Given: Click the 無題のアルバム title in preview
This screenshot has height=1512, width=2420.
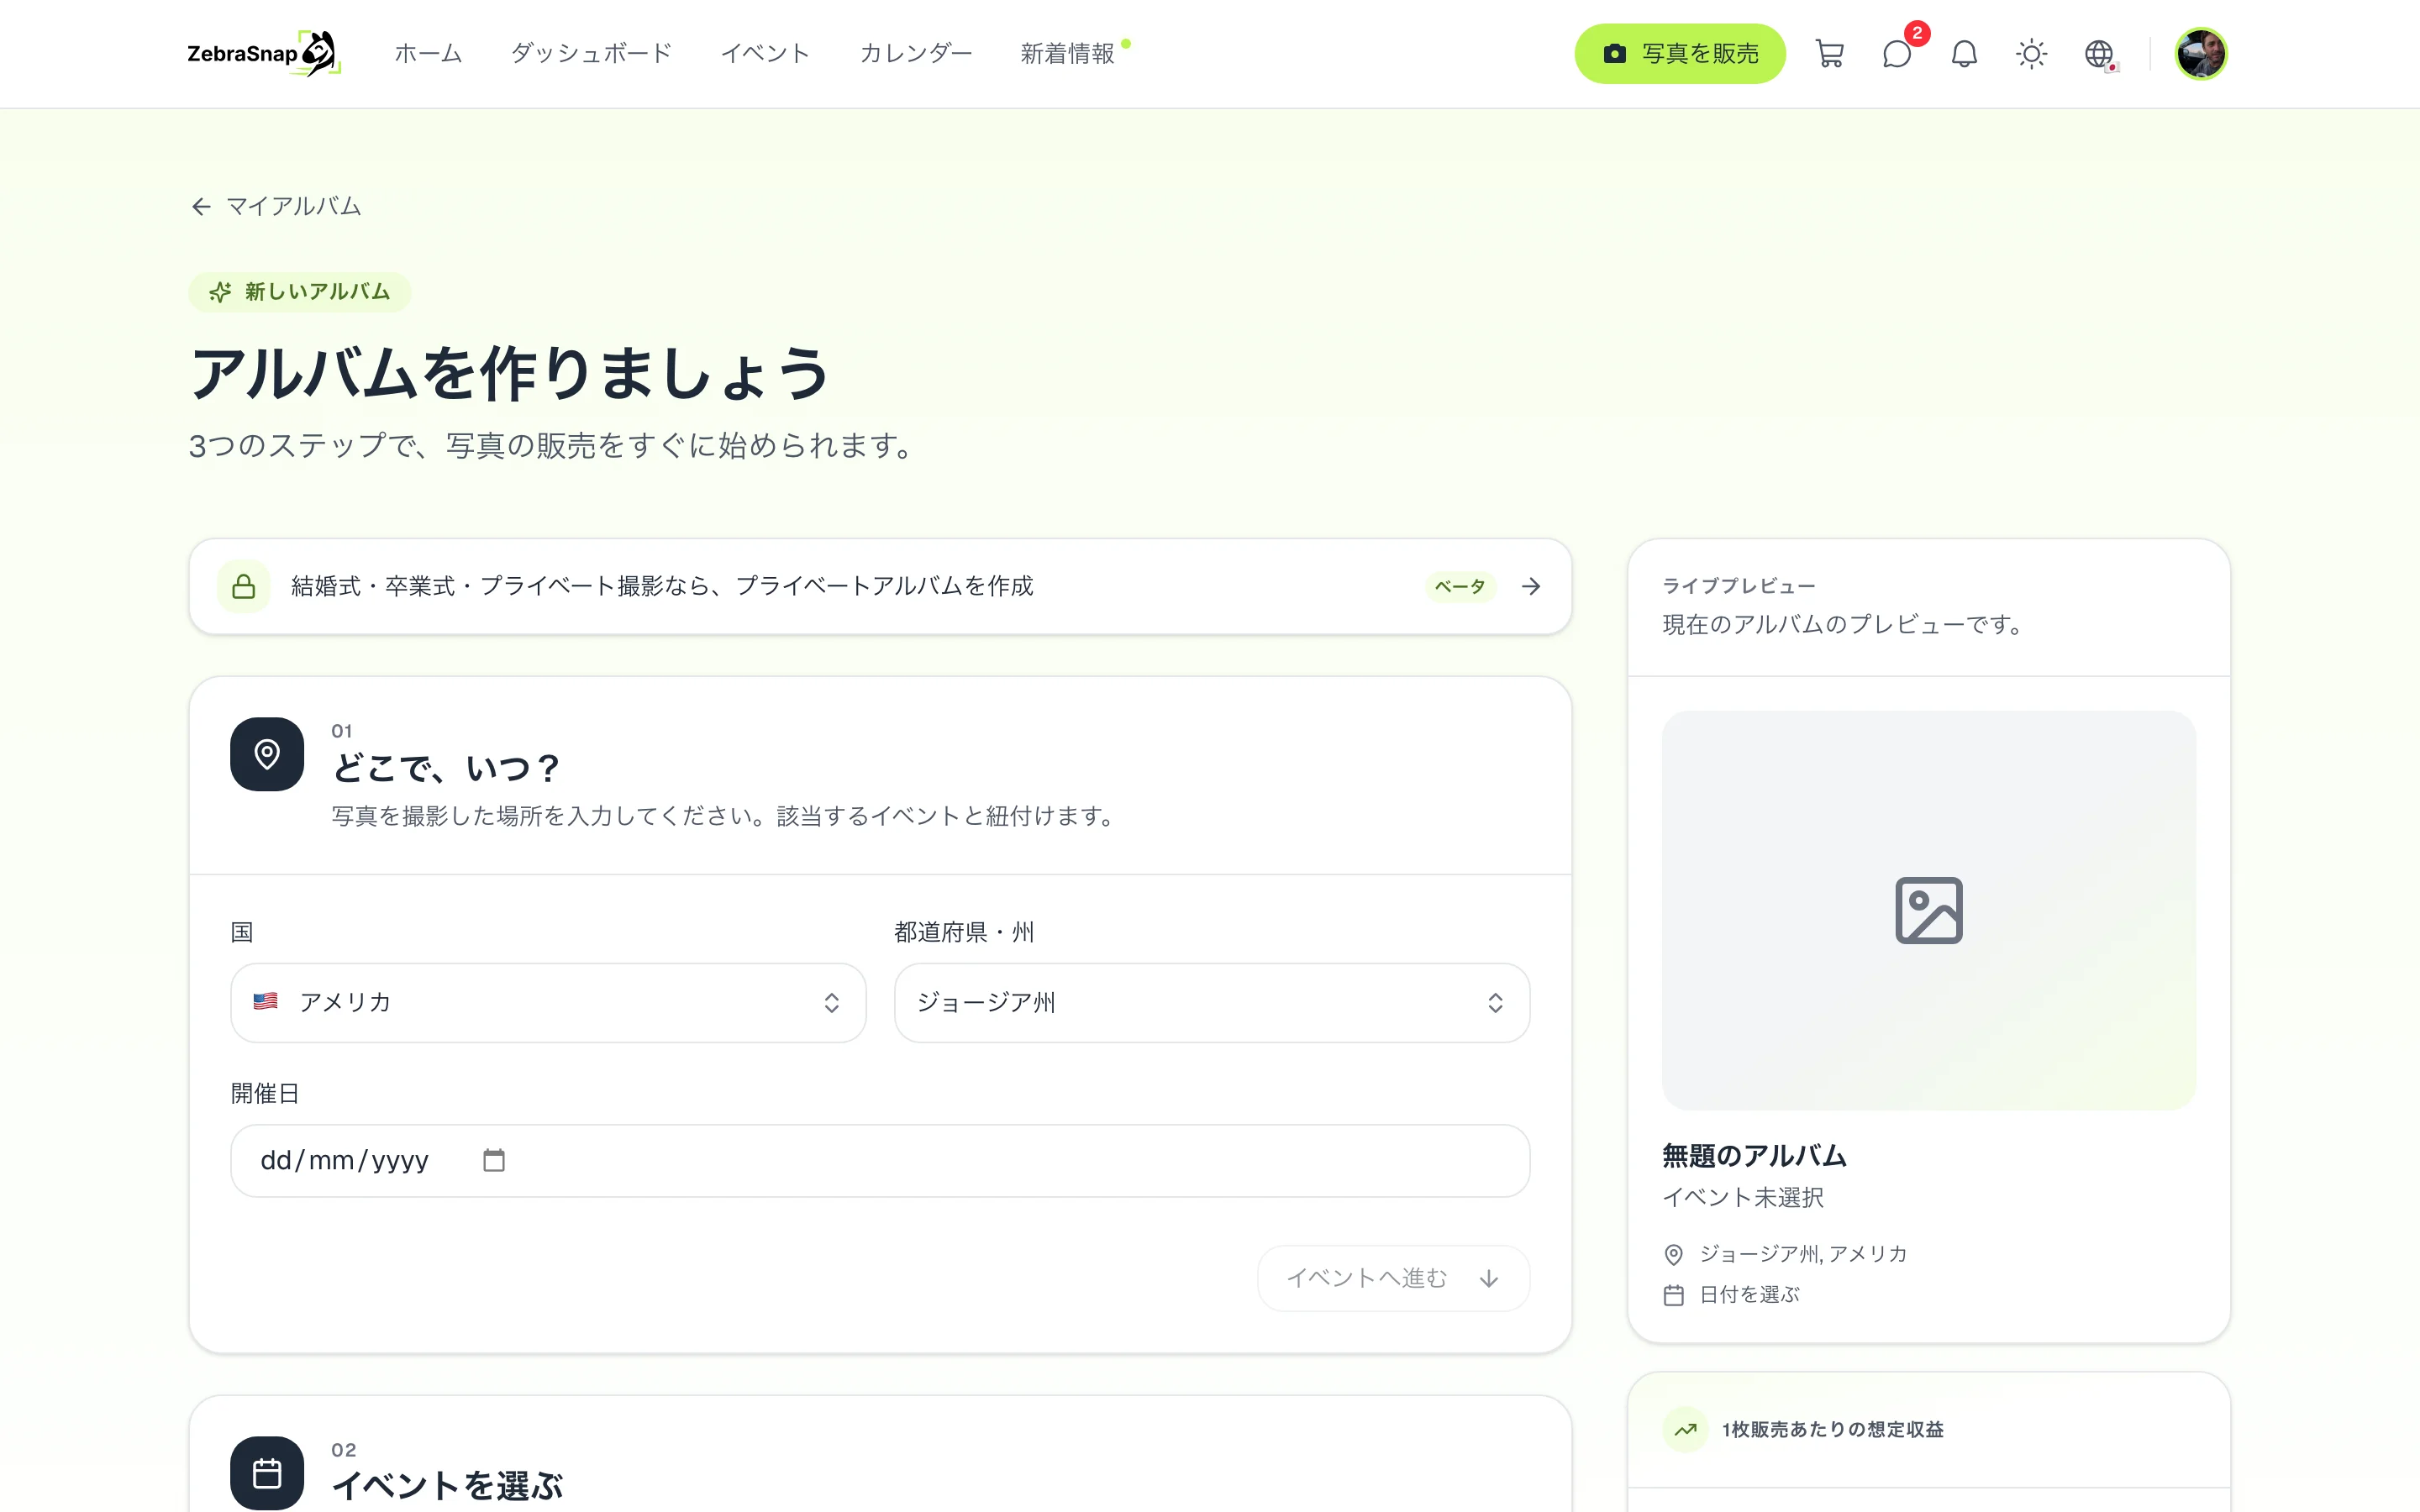Looking at the screenshot, I should pyautogui.click(x=1754, y=1156).
